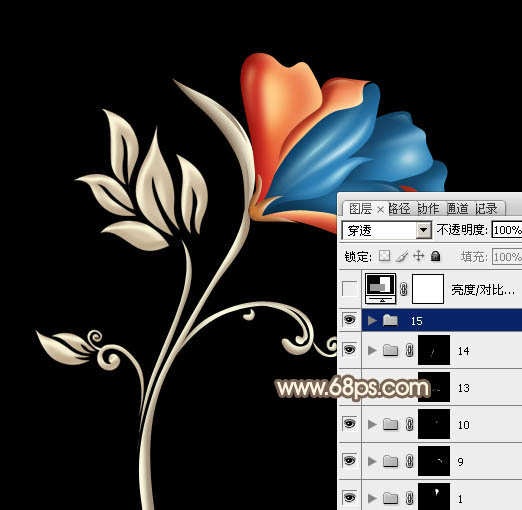
Task: Click the mask link icon of group 9
Action: [x=410, y=462]
